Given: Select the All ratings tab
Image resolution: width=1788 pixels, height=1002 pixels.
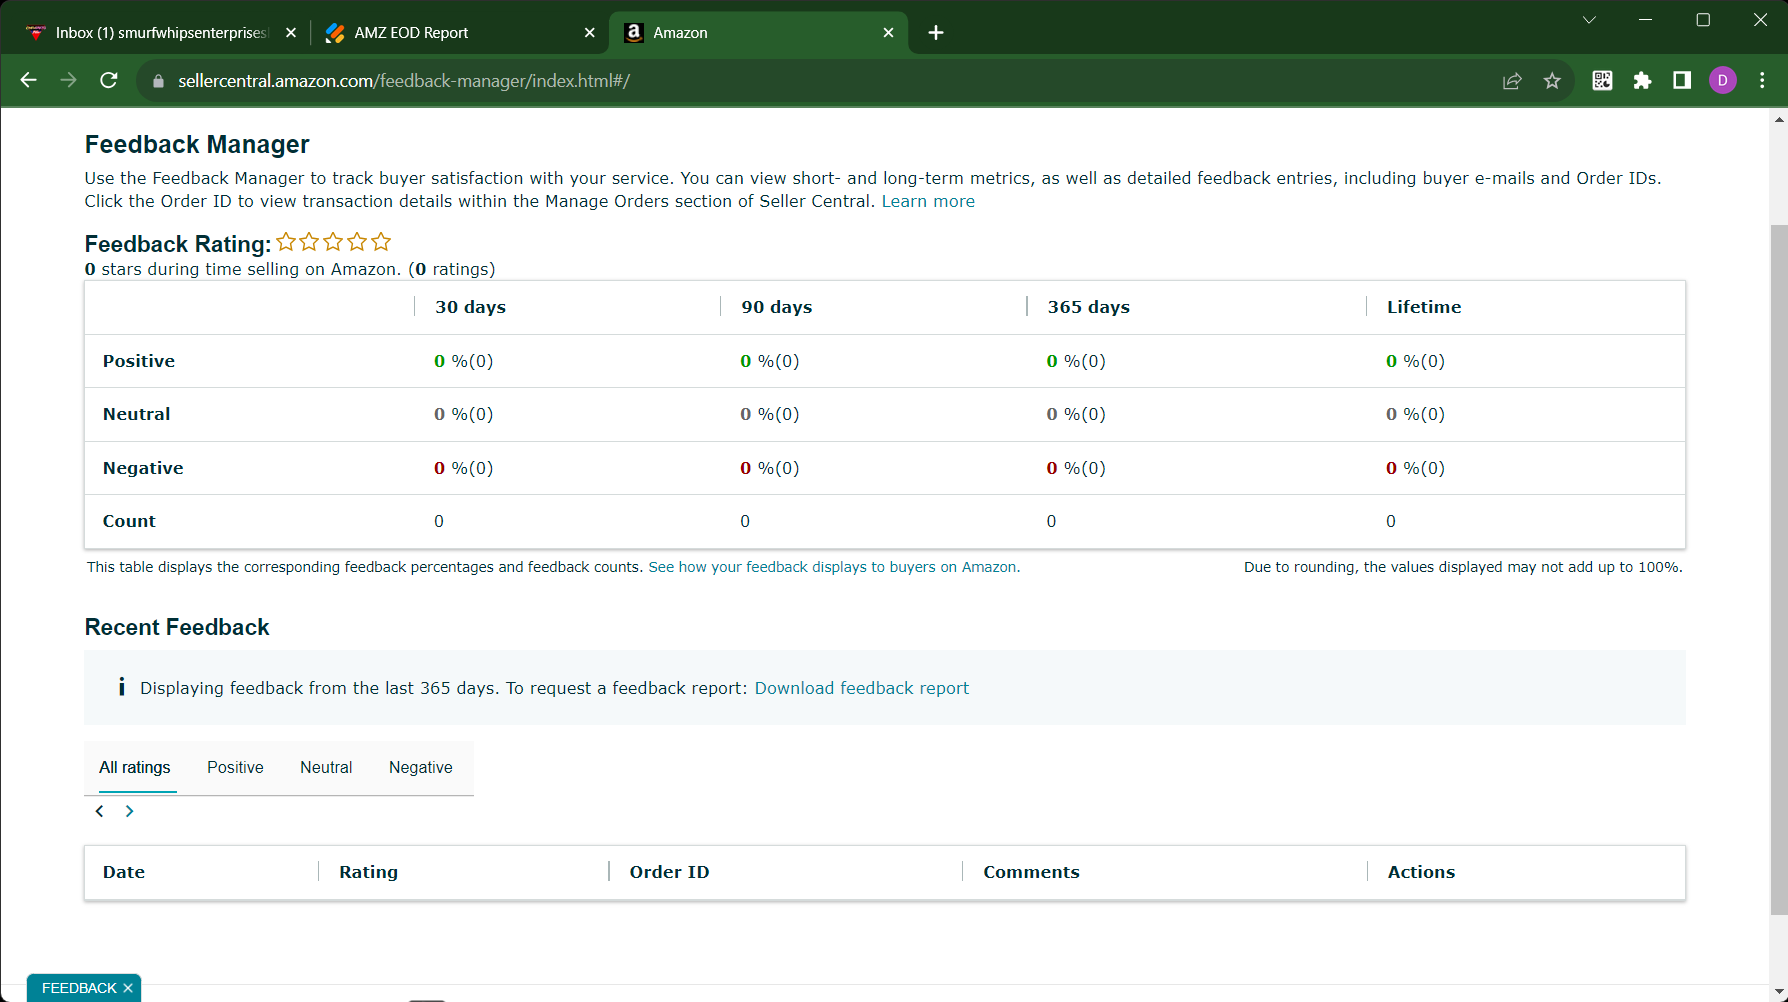Looking at the screenshot, I should (x=135, y=767).
